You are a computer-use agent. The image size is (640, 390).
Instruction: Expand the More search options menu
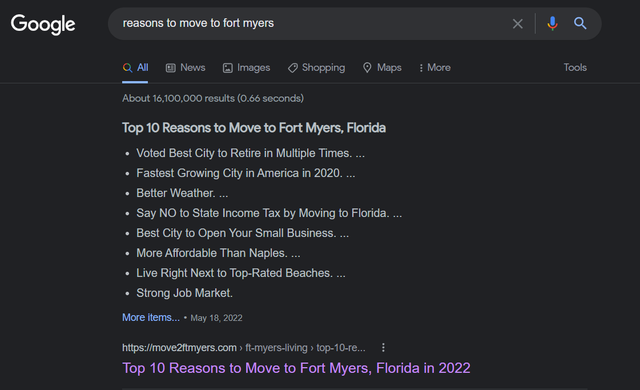point(435,68)
